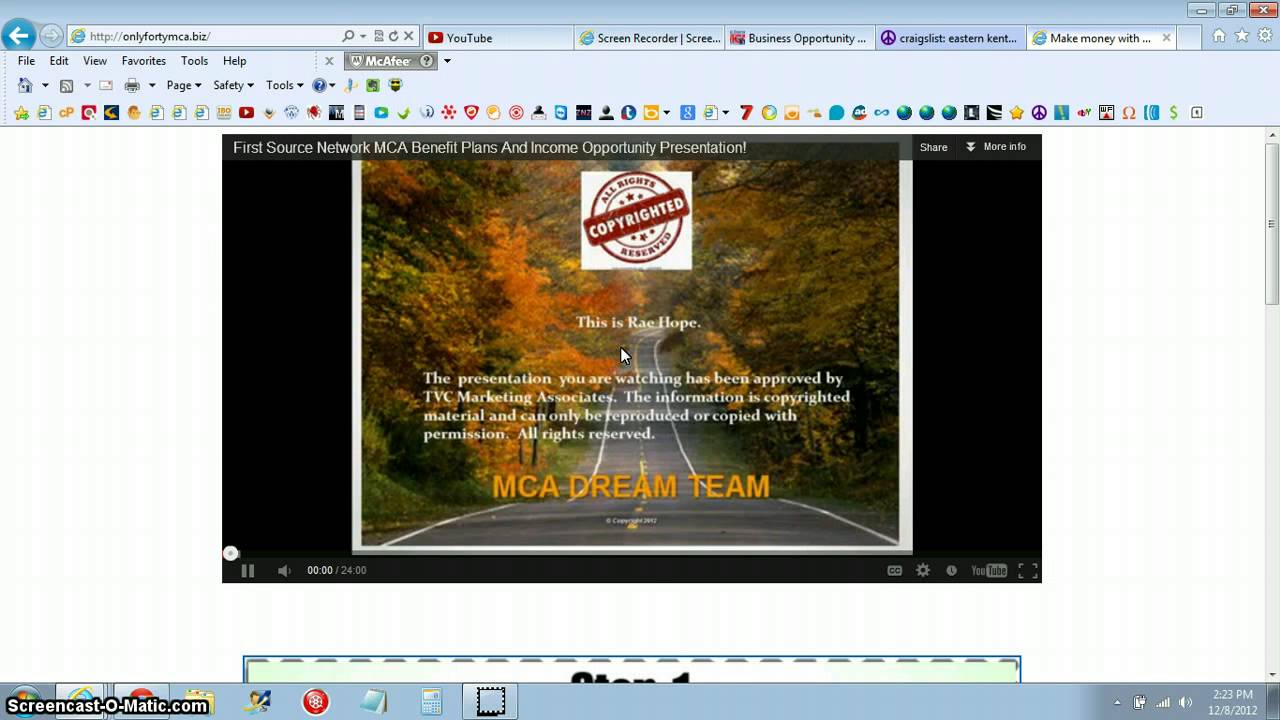Click the blue Help question mark icon
The image size is (1280, 720).
coord(319,85)
